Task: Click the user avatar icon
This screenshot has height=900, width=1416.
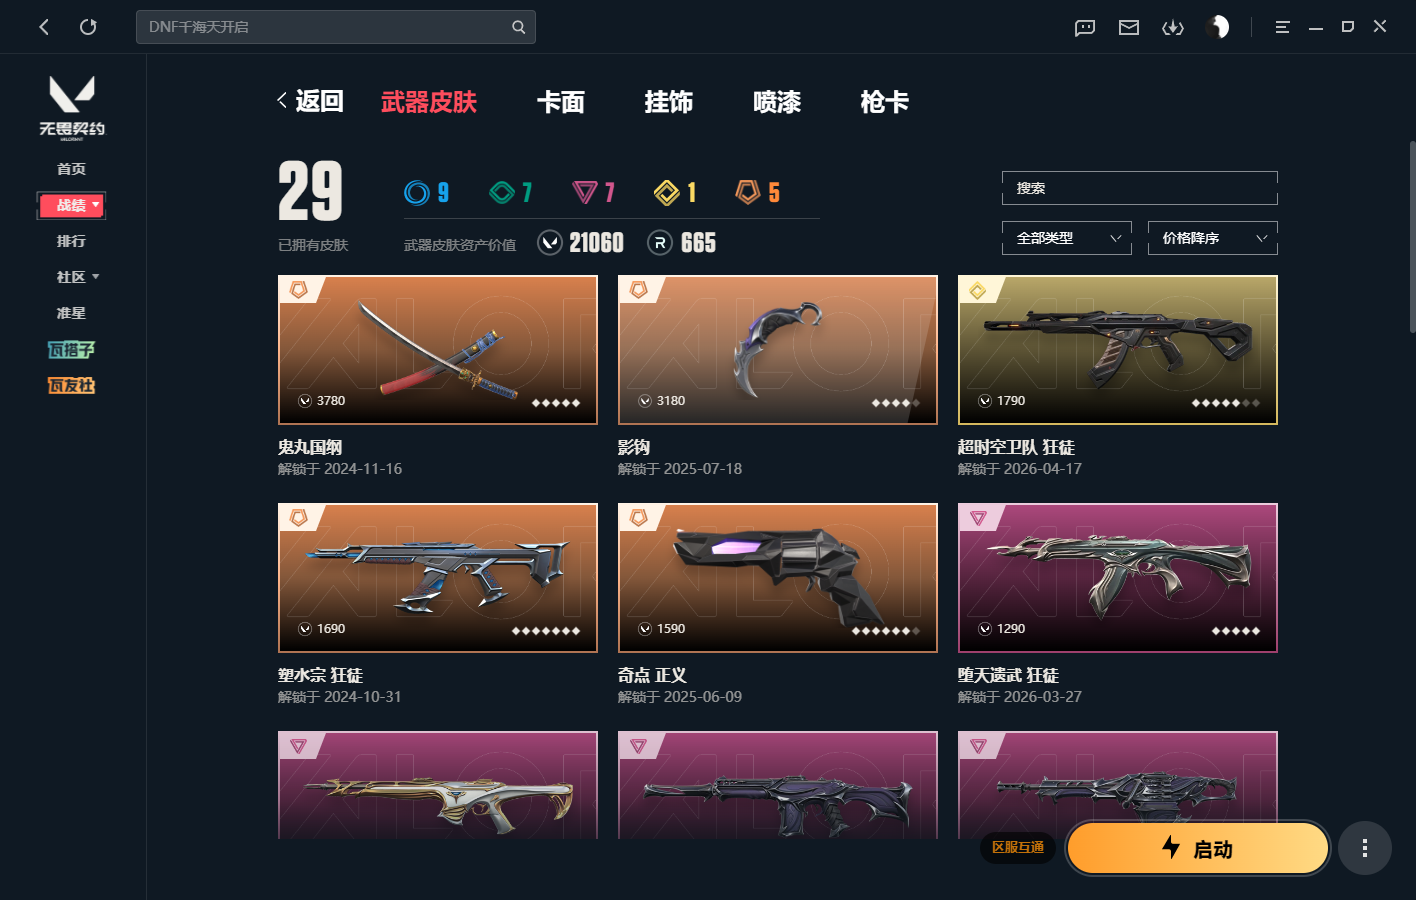Action: point(1217,27)
